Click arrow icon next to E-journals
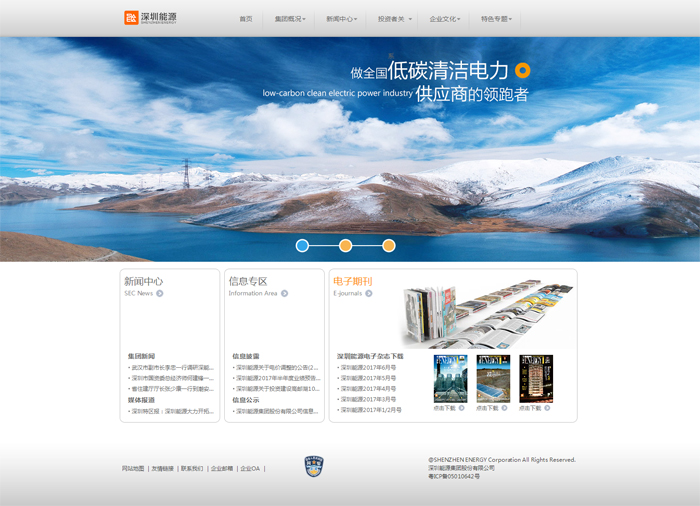Screen dimensions: 700x506 coord(369,294)
